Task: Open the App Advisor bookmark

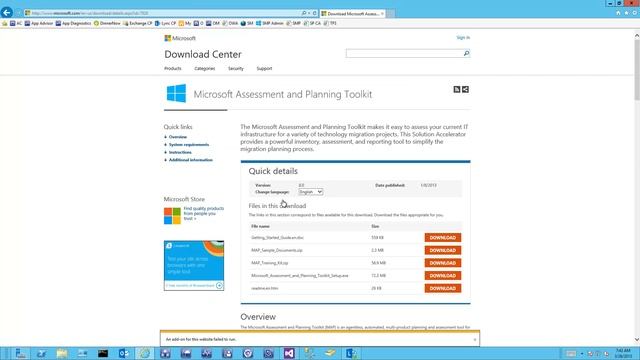Action: point(39,23)
